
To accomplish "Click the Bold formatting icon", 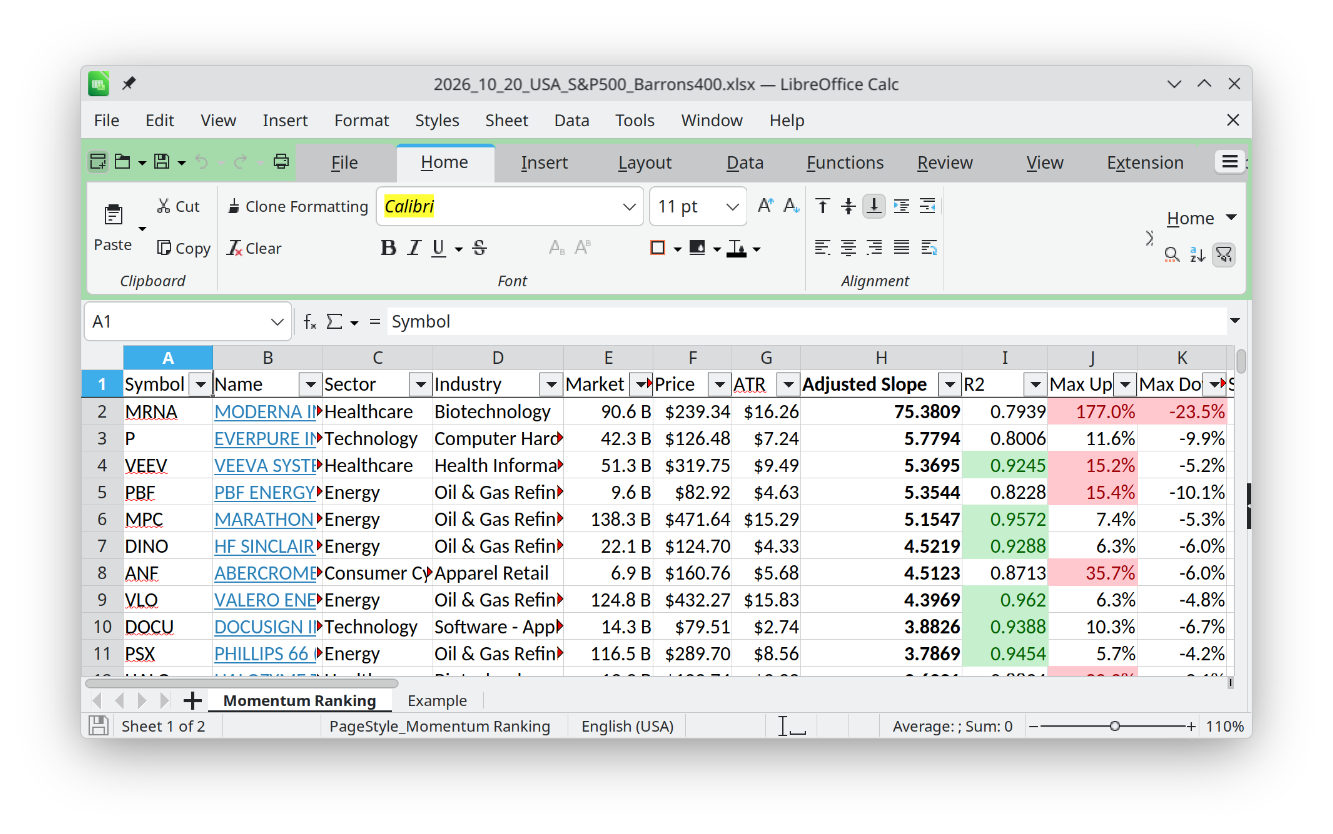I will coord(388,248).
